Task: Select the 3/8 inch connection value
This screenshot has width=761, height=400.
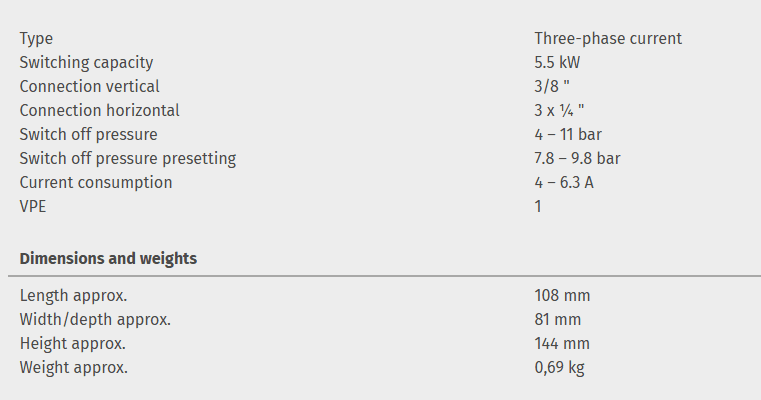Action: [552, 87]
